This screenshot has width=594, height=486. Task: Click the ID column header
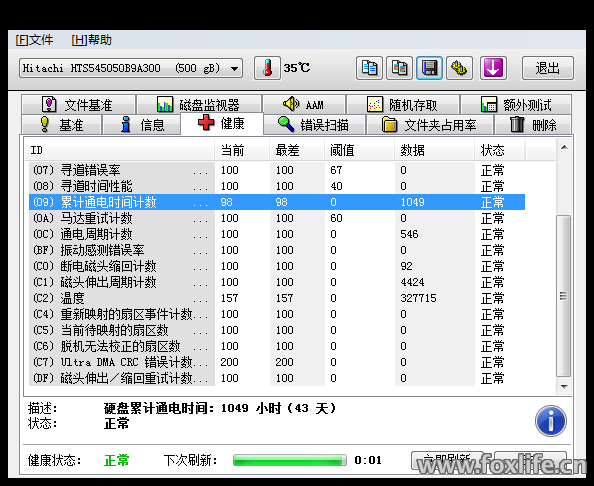(121, 150)
